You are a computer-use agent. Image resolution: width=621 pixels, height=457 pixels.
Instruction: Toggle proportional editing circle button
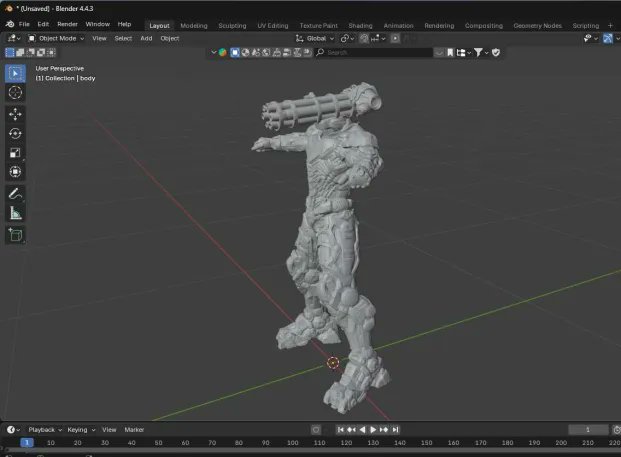[x=395, y=38]
